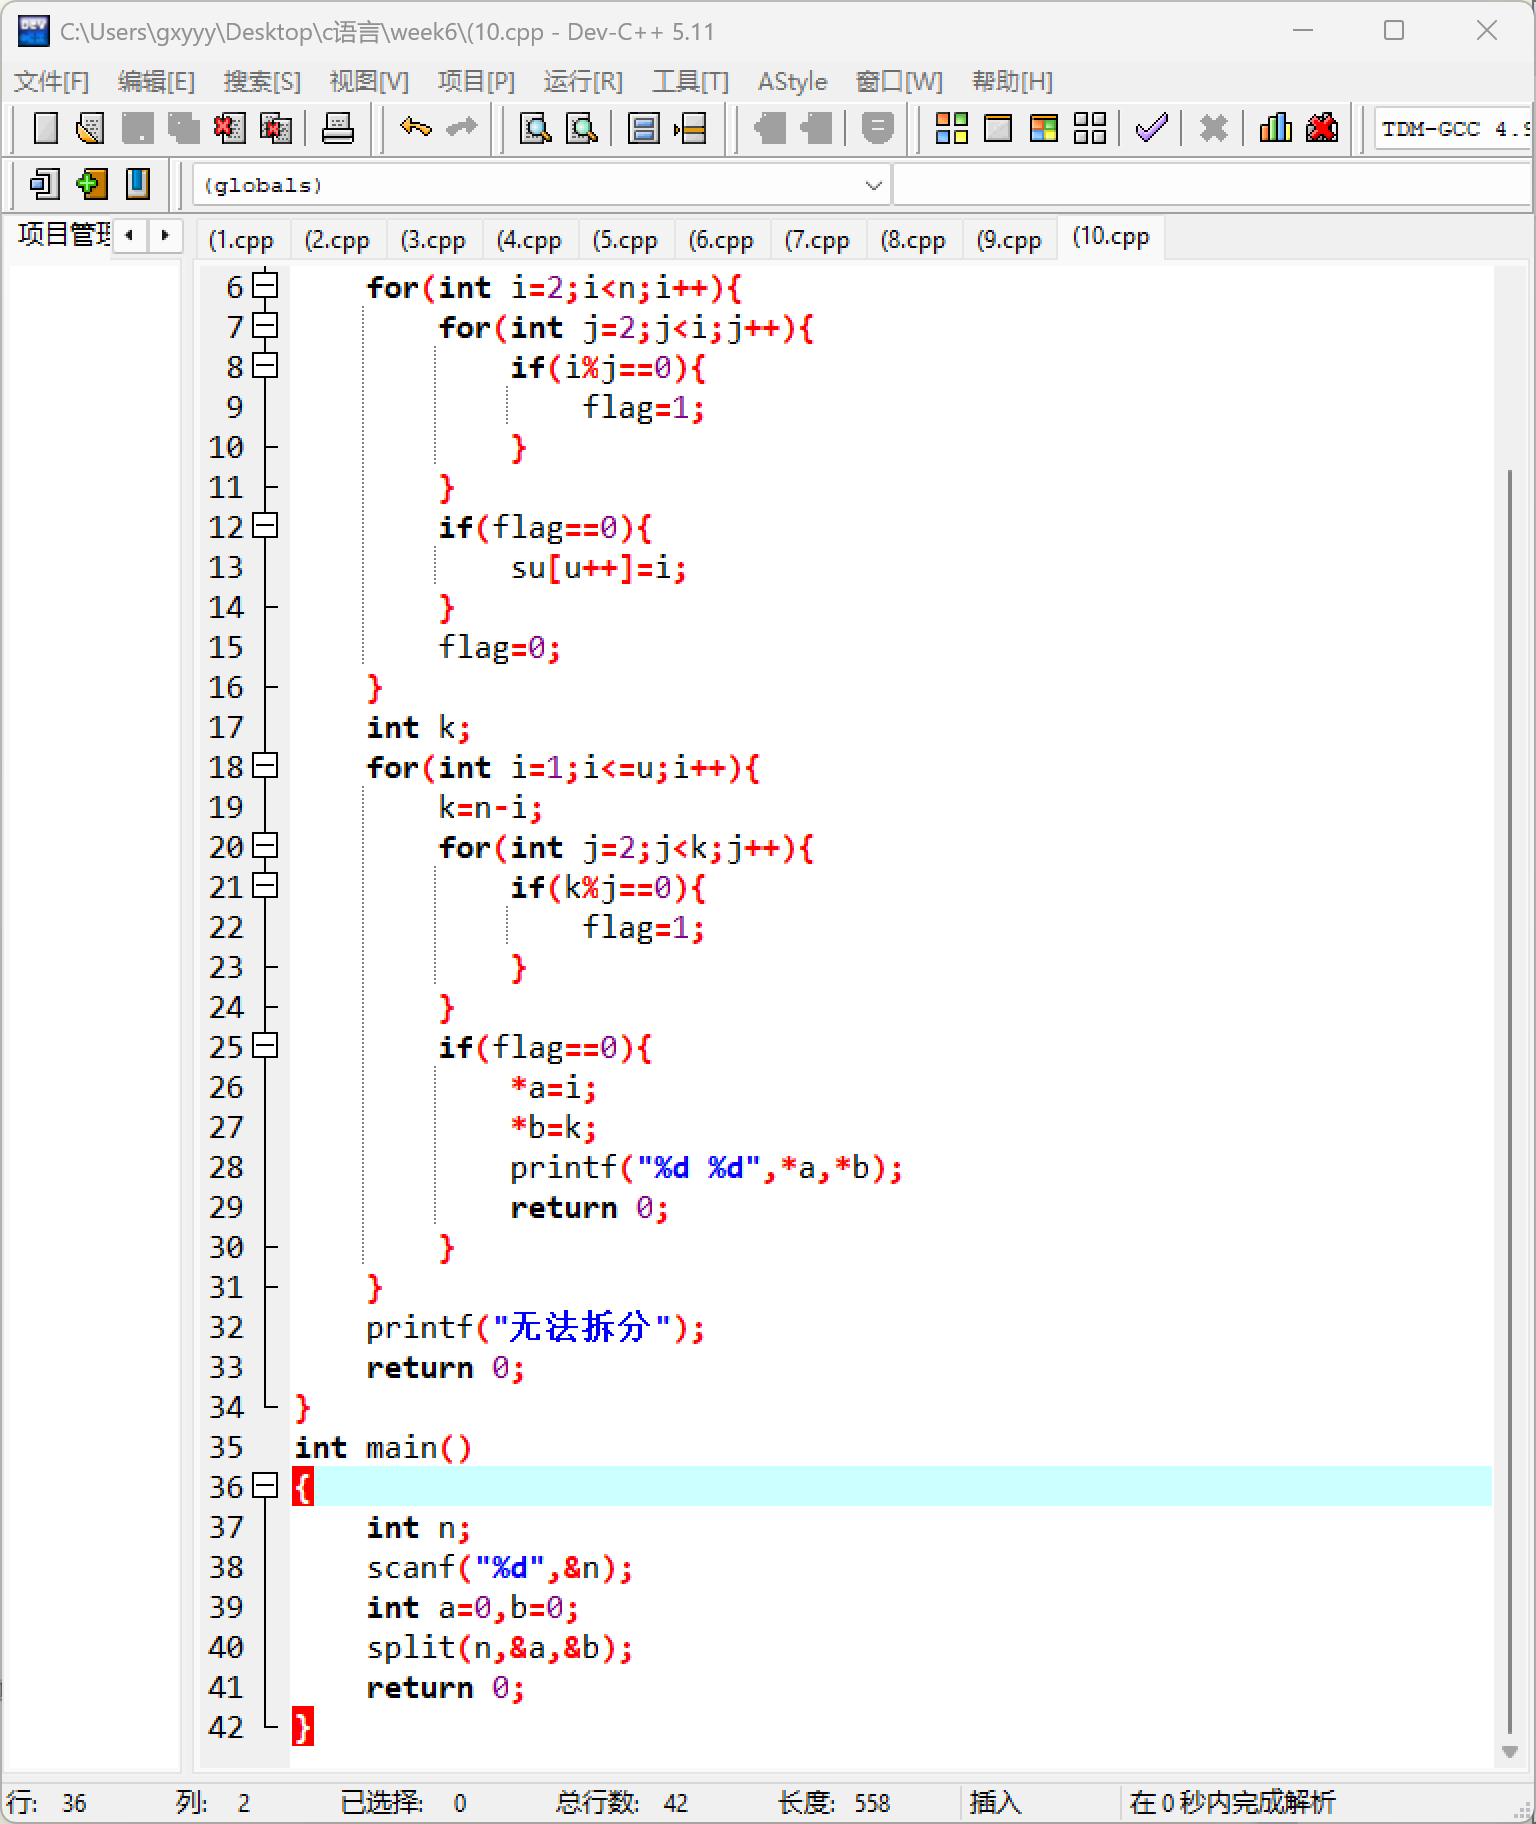Viewport: 1536px width, 1824px height.
Task: Click the Toggle bookmark icon
Action: tap(91, 184)
